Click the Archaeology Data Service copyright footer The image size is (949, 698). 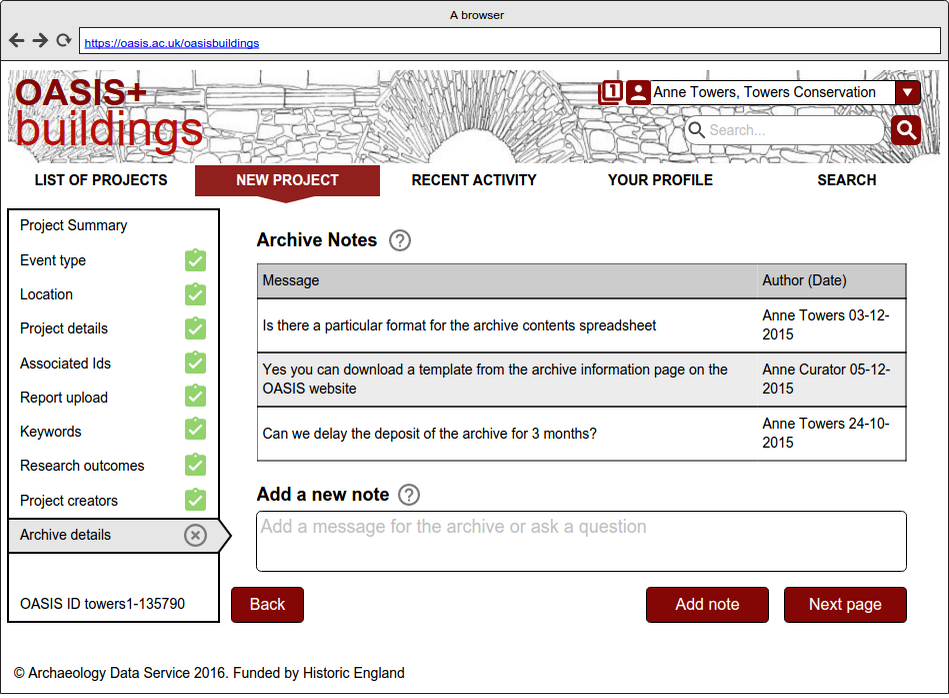(209, 673)
